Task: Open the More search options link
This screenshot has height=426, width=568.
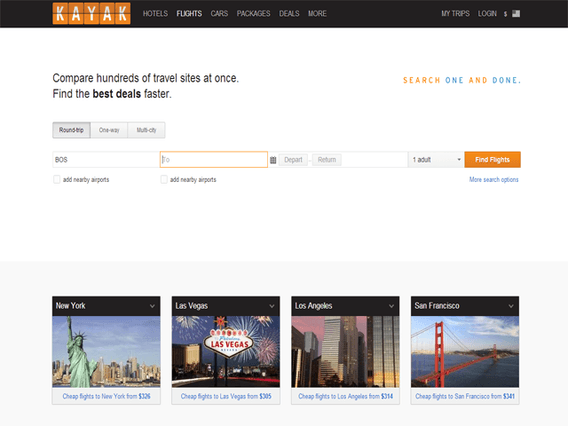Action: [493, 179]
